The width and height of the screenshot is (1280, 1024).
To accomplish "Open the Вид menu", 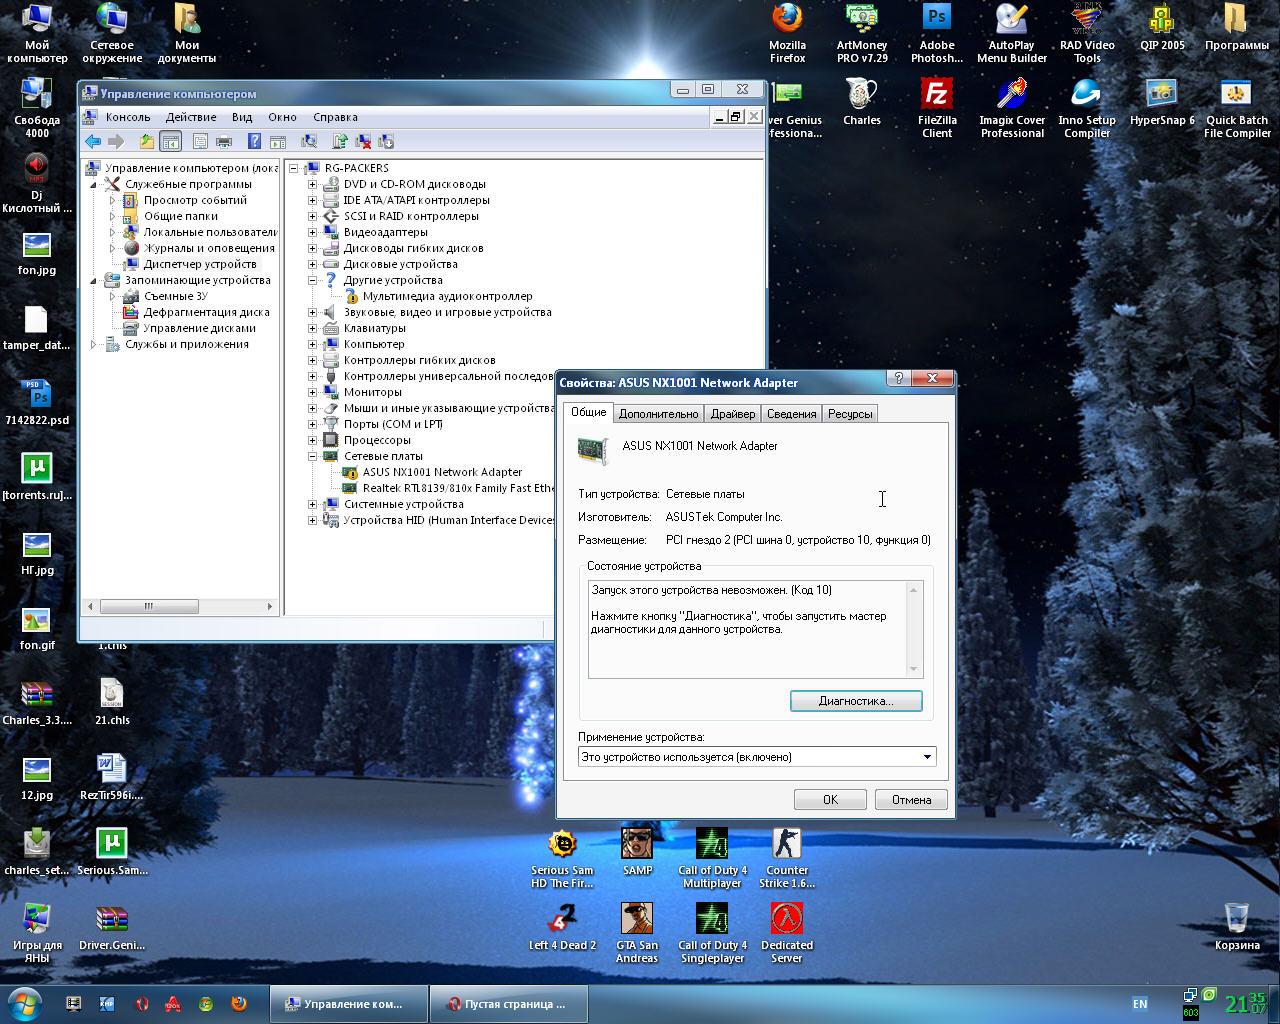I will [242, 117].
